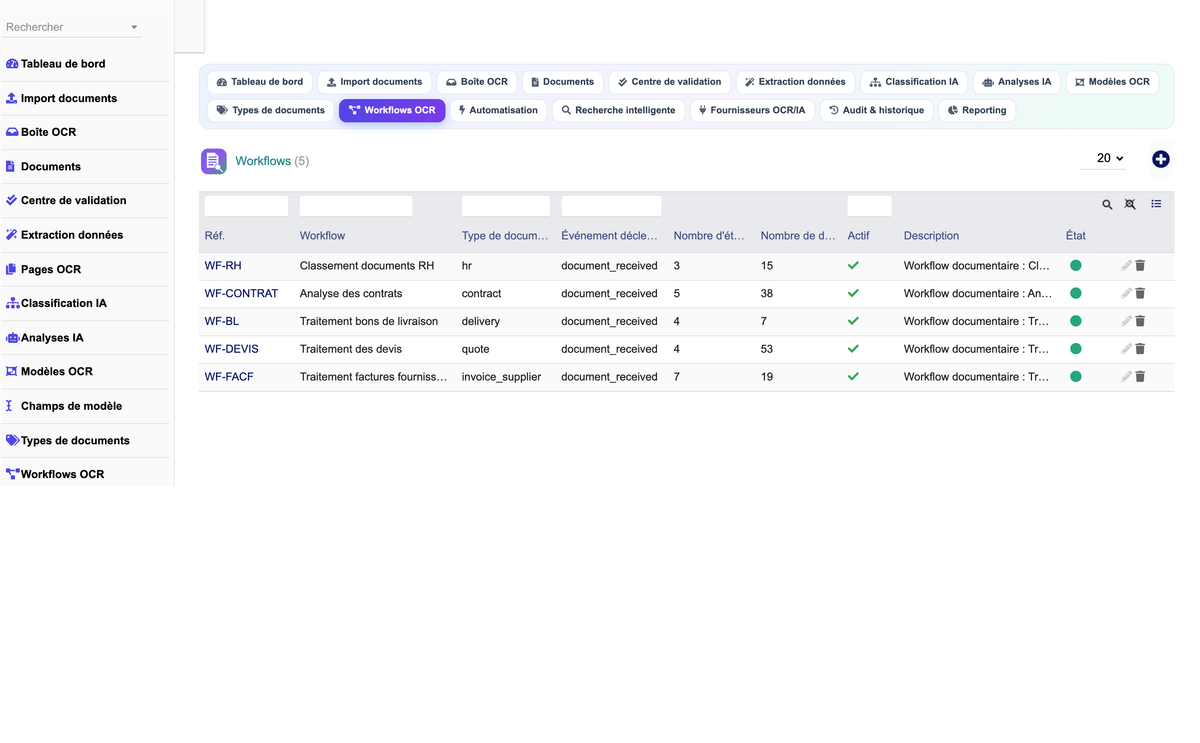Click the green Actif checkmark for WF-DEVIS
1200x743 pixels.
coord(853,349)
